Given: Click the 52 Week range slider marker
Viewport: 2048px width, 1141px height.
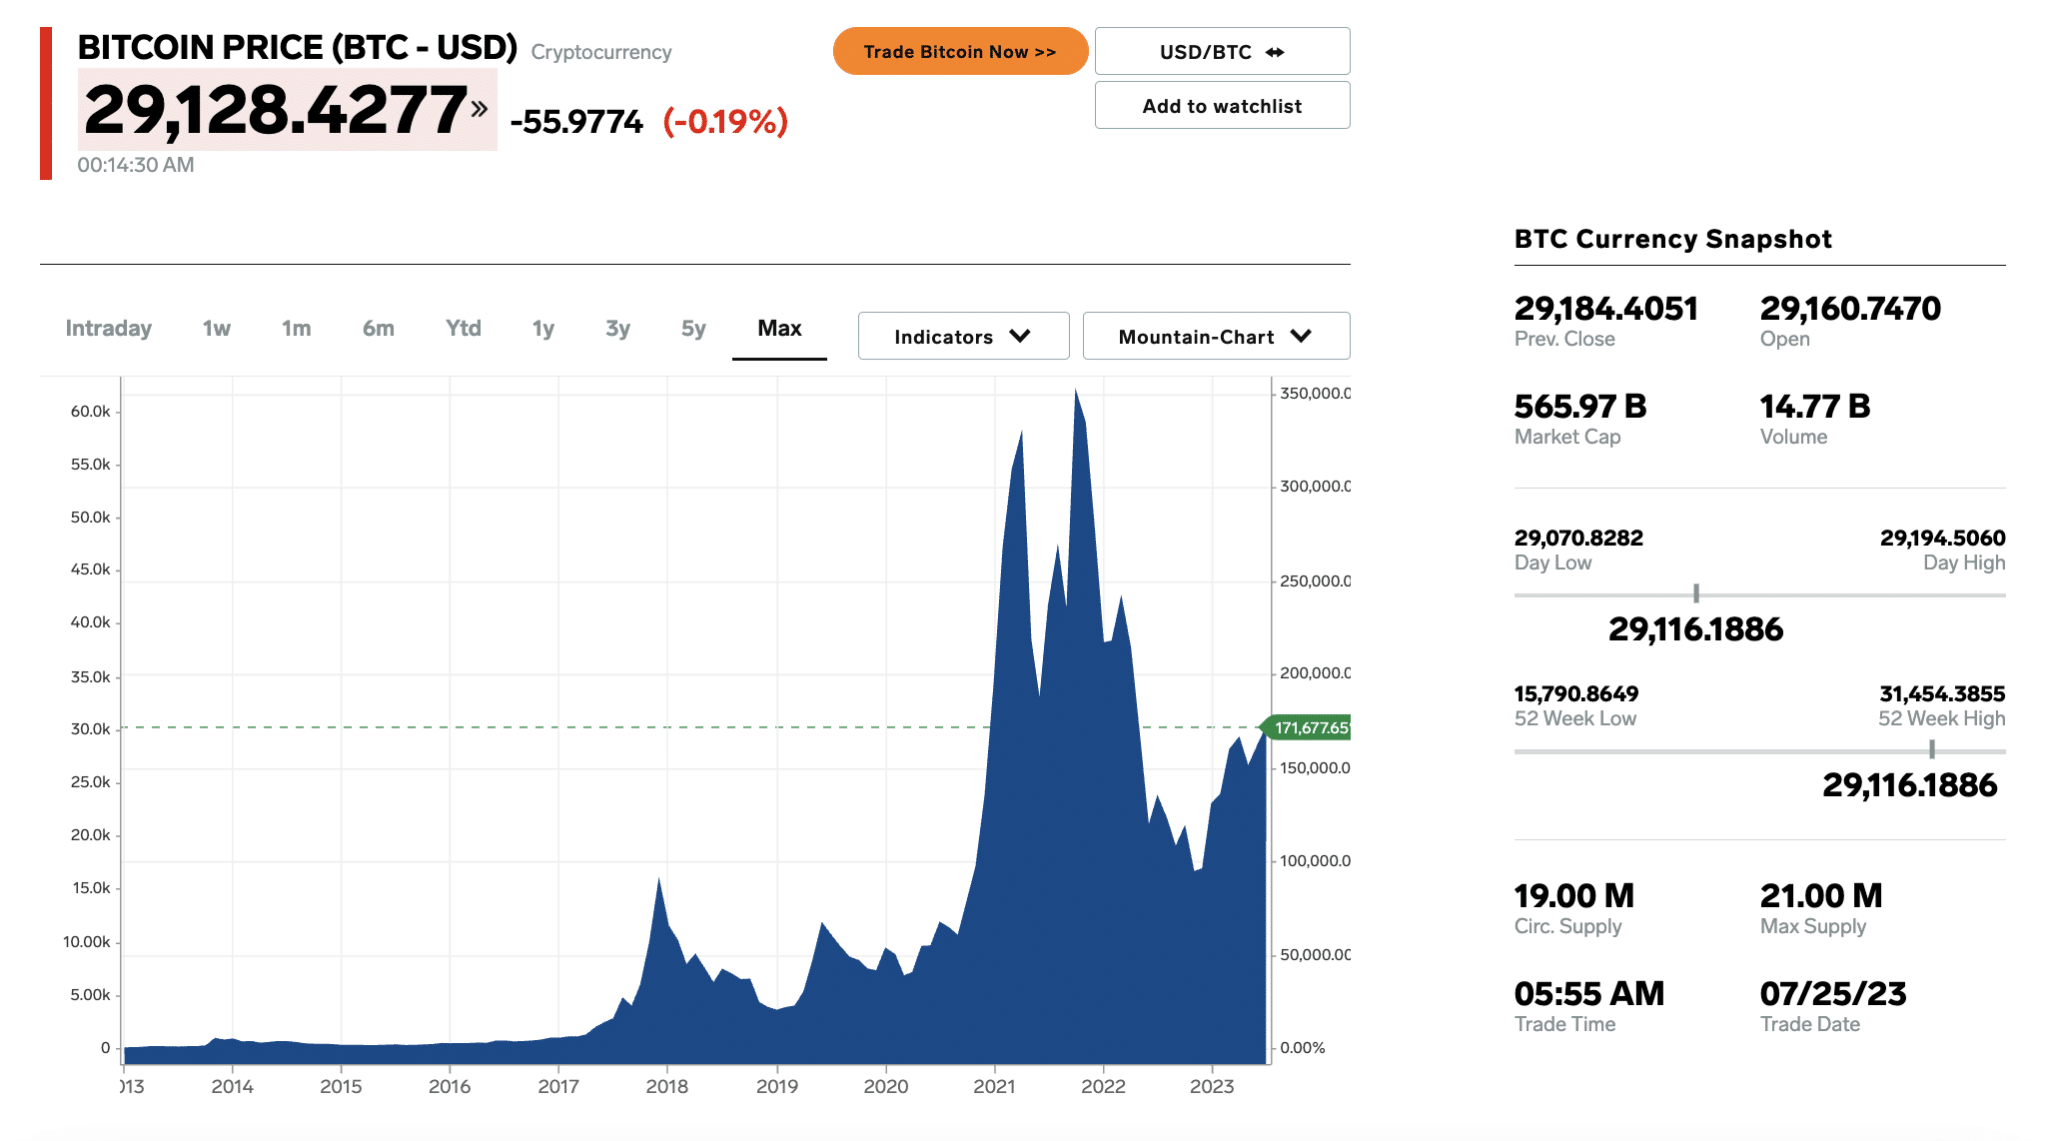Looking at the screenshot, I should (1932, 749).
